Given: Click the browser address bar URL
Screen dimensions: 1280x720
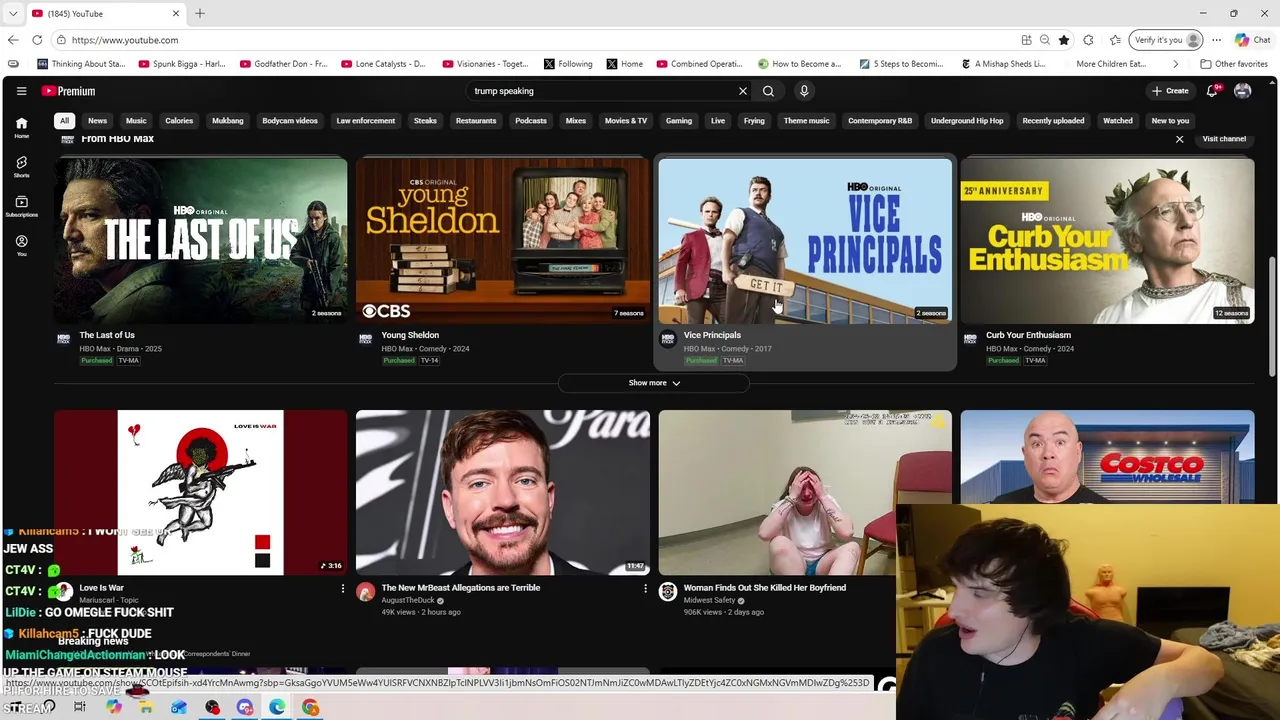Looking at the screenshot, I should pos(125,40).
